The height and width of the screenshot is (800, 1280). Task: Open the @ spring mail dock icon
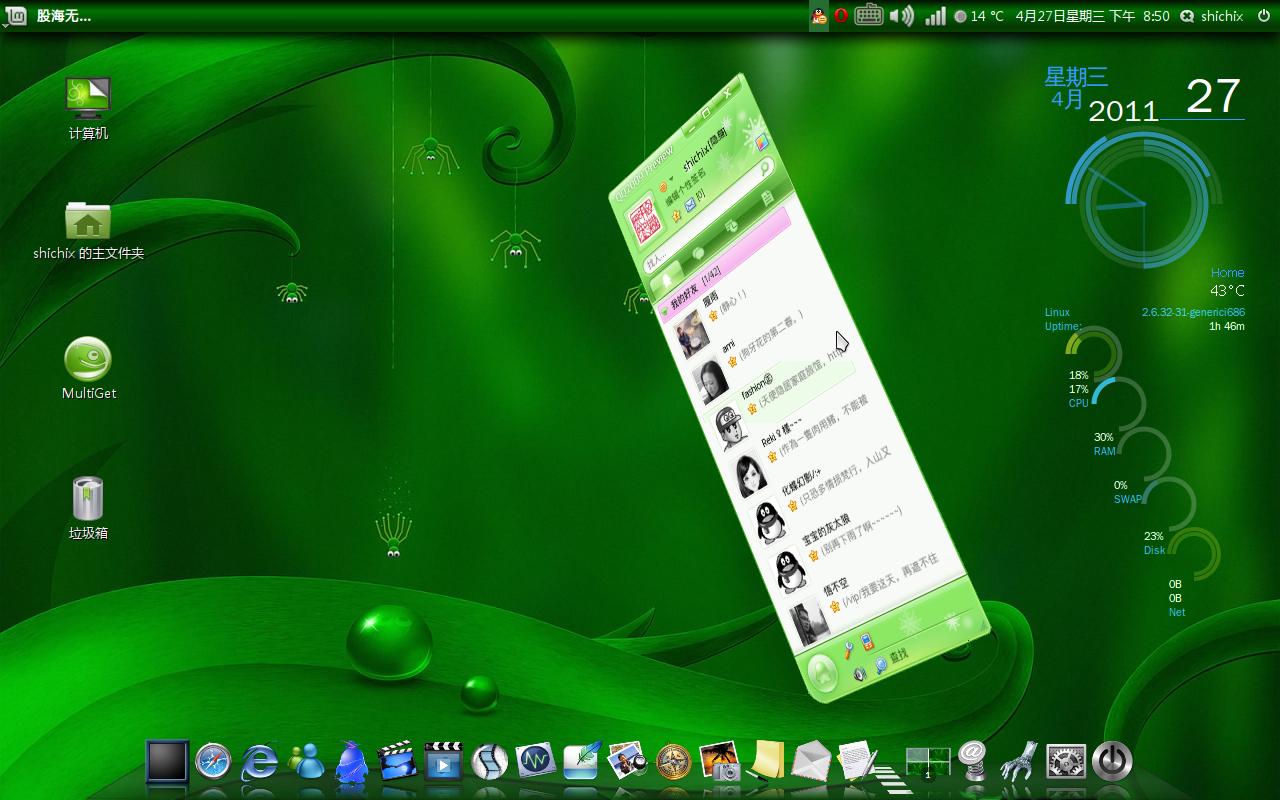[973, 761]
